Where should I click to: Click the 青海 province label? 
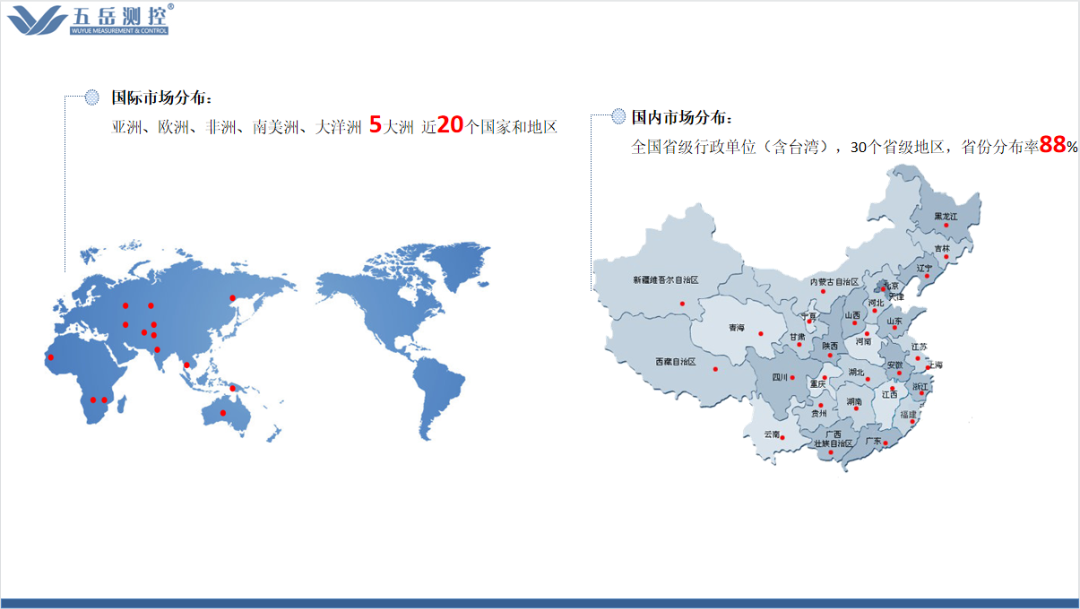coord(736,327)
